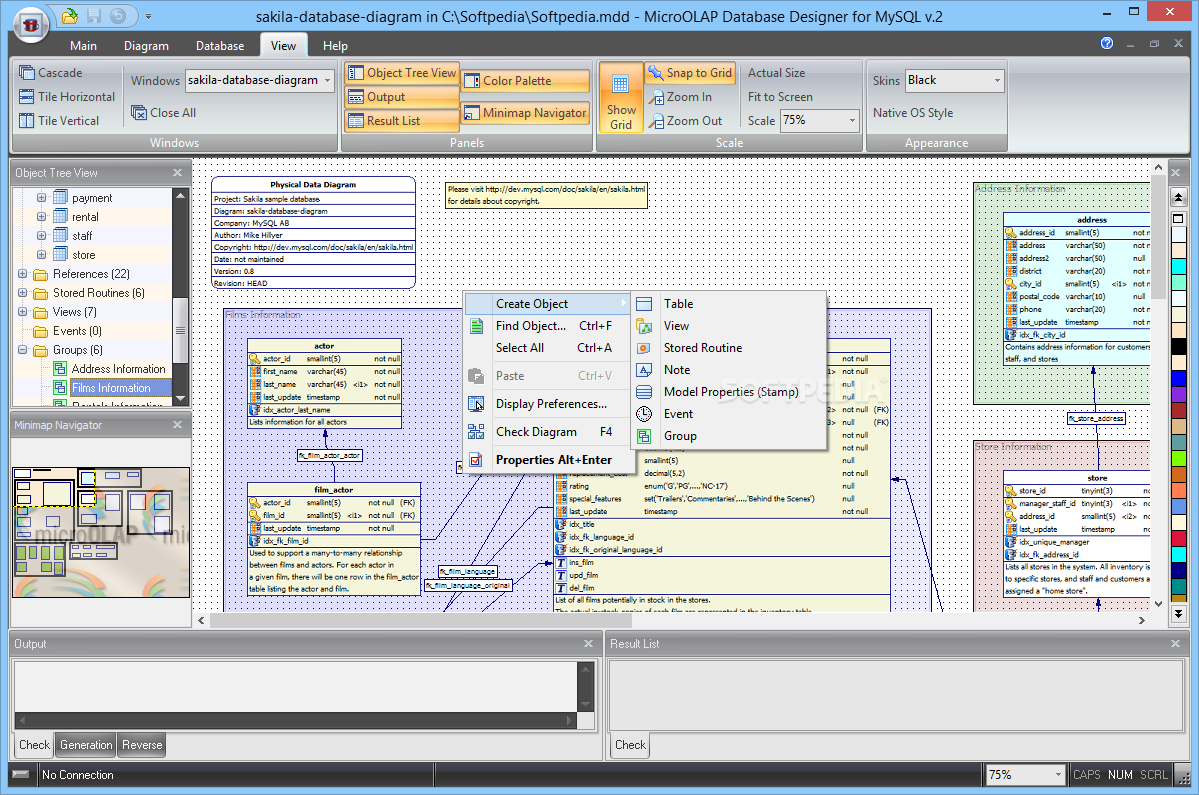Switch to Generation output tab

(x=86, y=745)
